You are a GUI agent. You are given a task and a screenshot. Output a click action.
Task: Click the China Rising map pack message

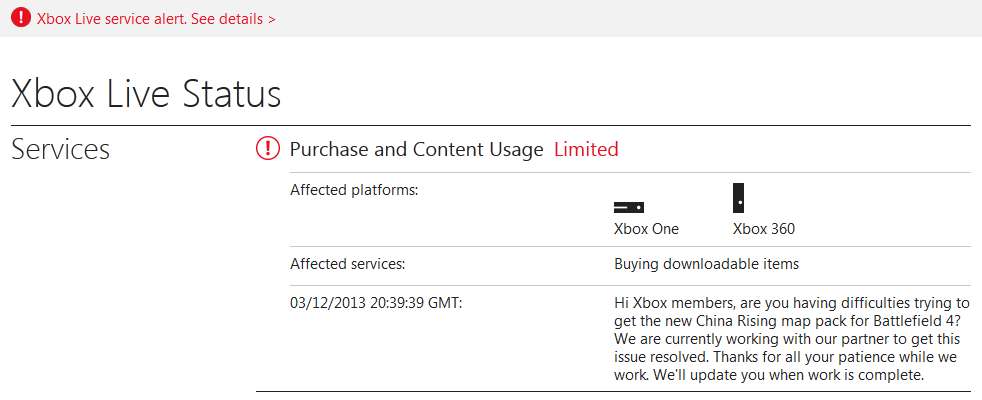(788, 320)
